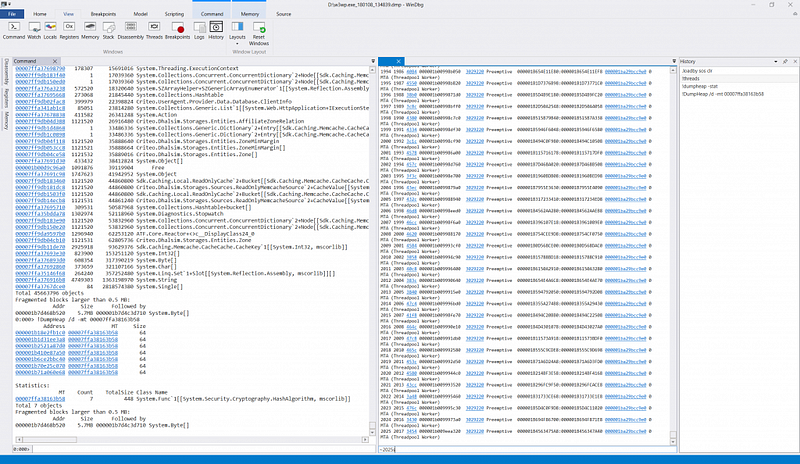Screen dimensions: 800x464
Task: Click Command pane scroll left arrow
Action: (19, 439)
